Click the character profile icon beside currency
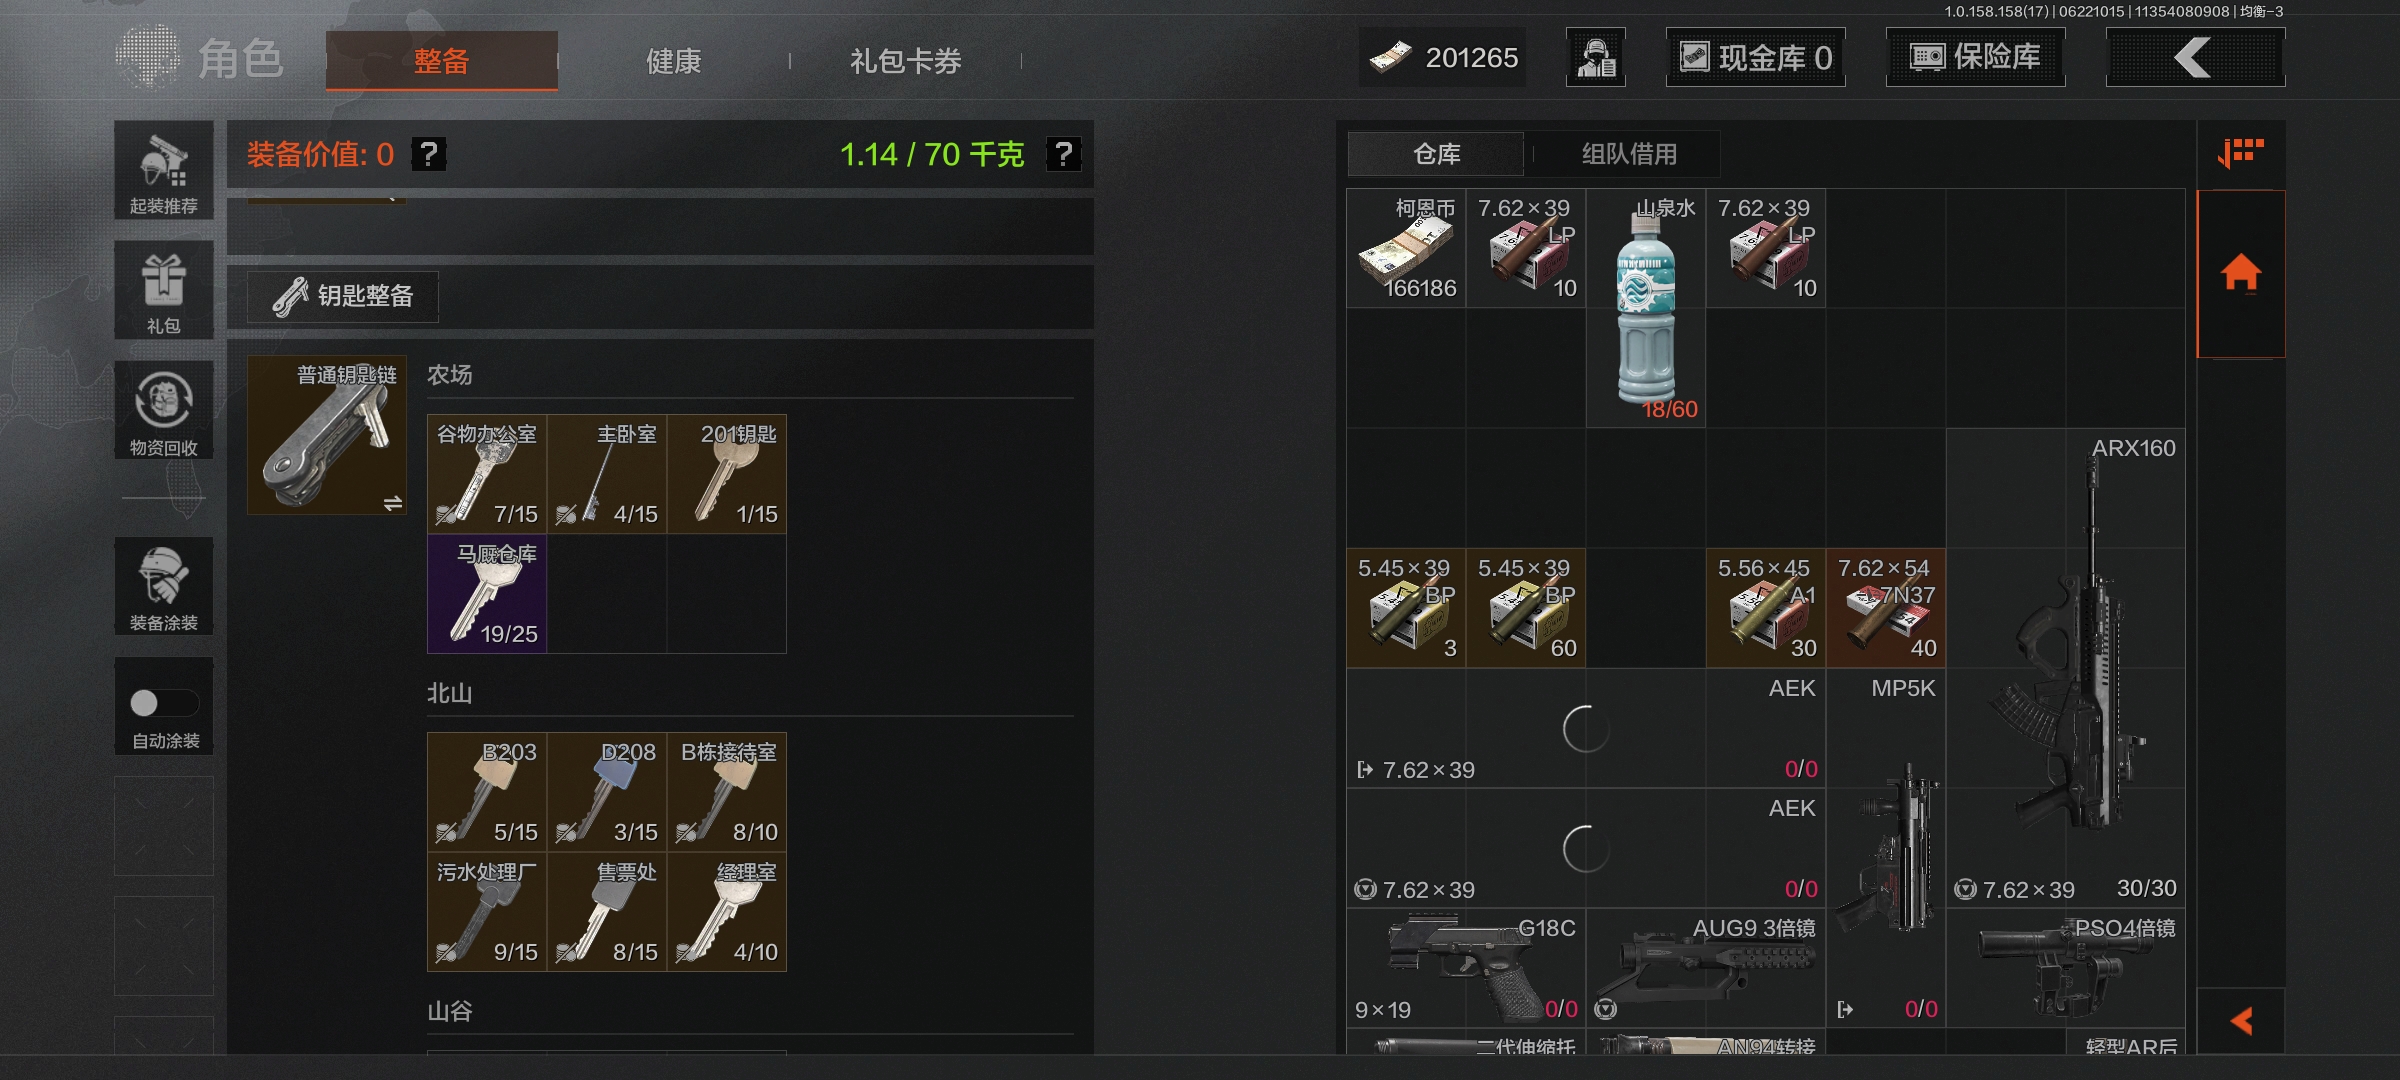Viewport: 2400px width, 1080px height. coord(1596,57)
